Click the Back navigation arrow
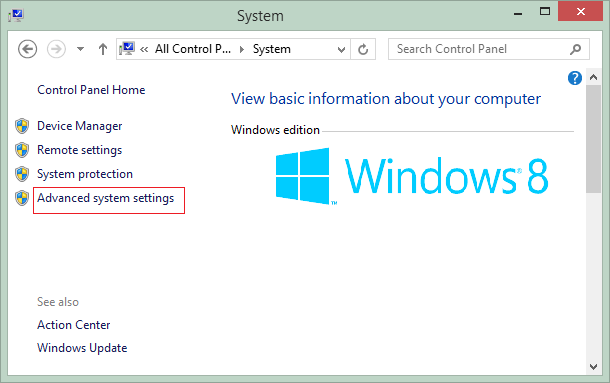The height and width of the screenshot is (383, 610). [x=27, y=49]
